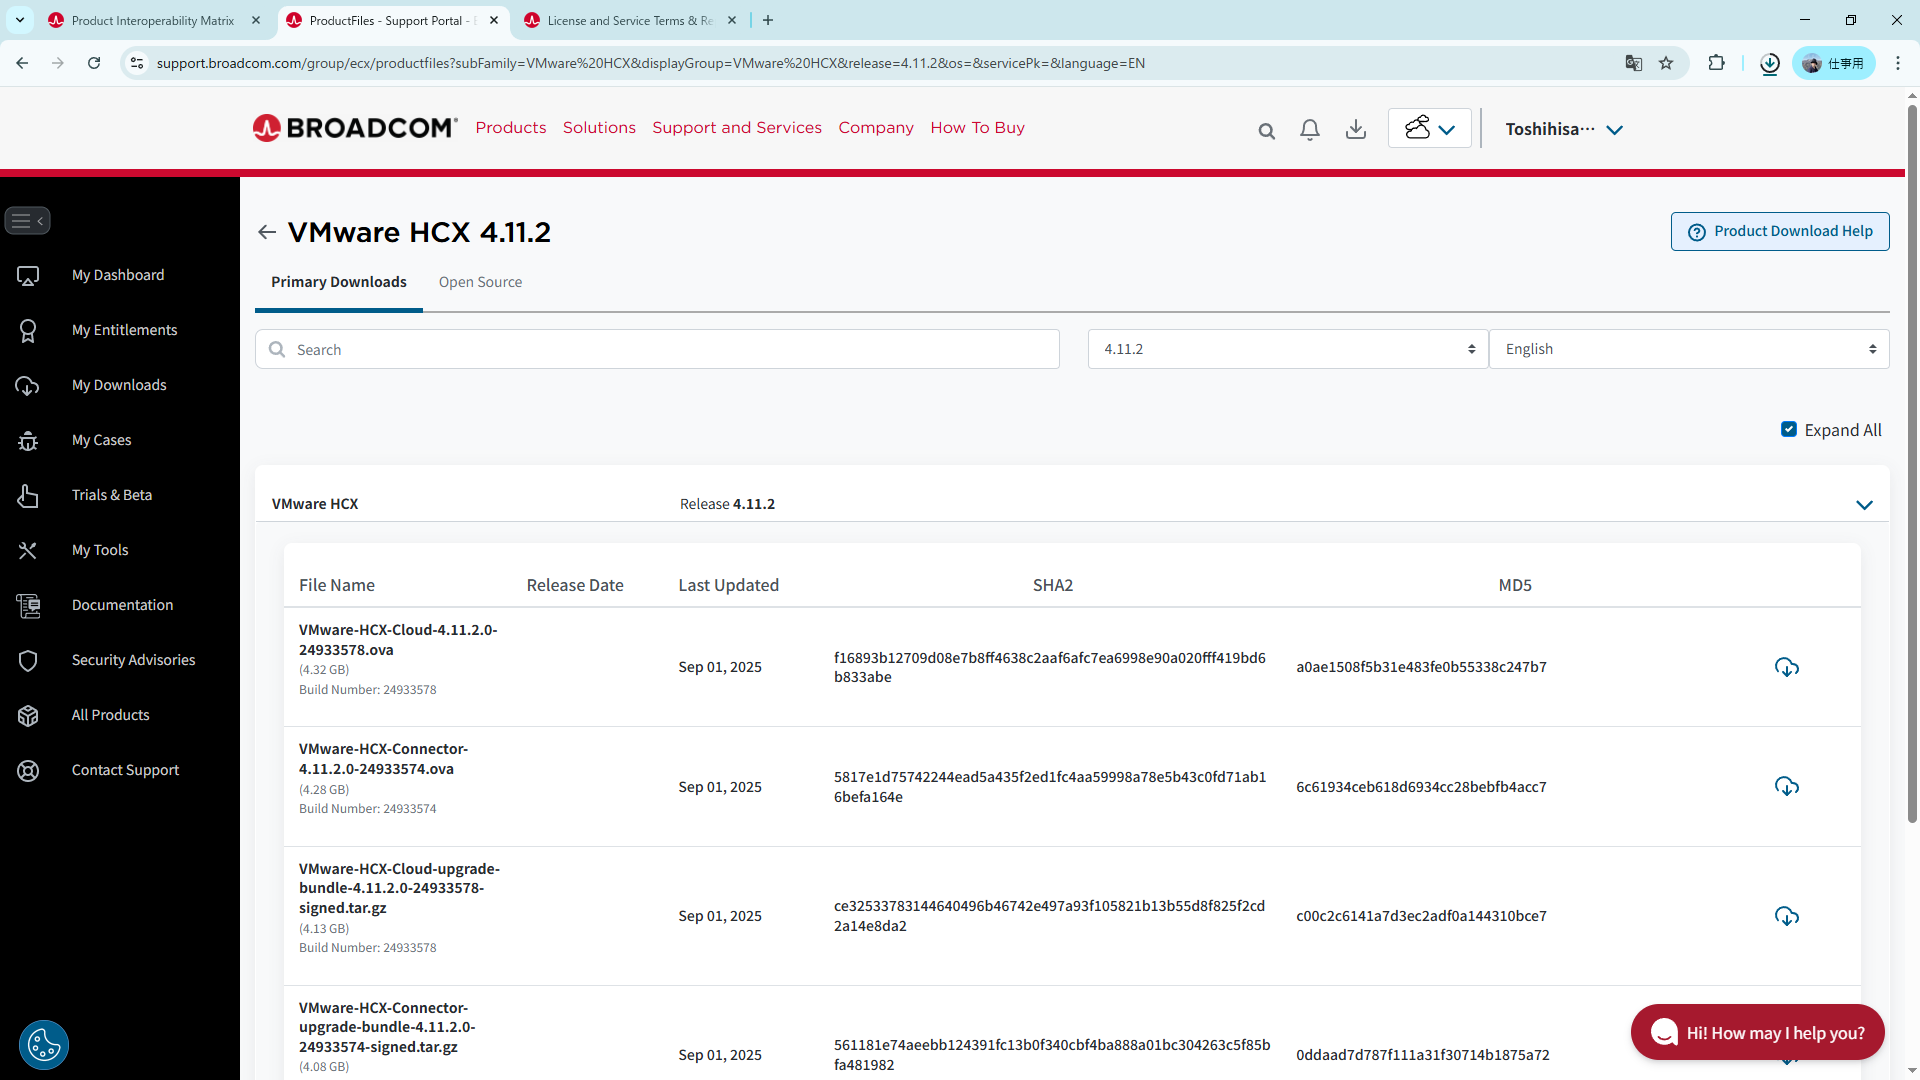Open the 4.11.2 version dropdown
The height and width of the screenshot is (1080, 1920).
coord(1287,349)
